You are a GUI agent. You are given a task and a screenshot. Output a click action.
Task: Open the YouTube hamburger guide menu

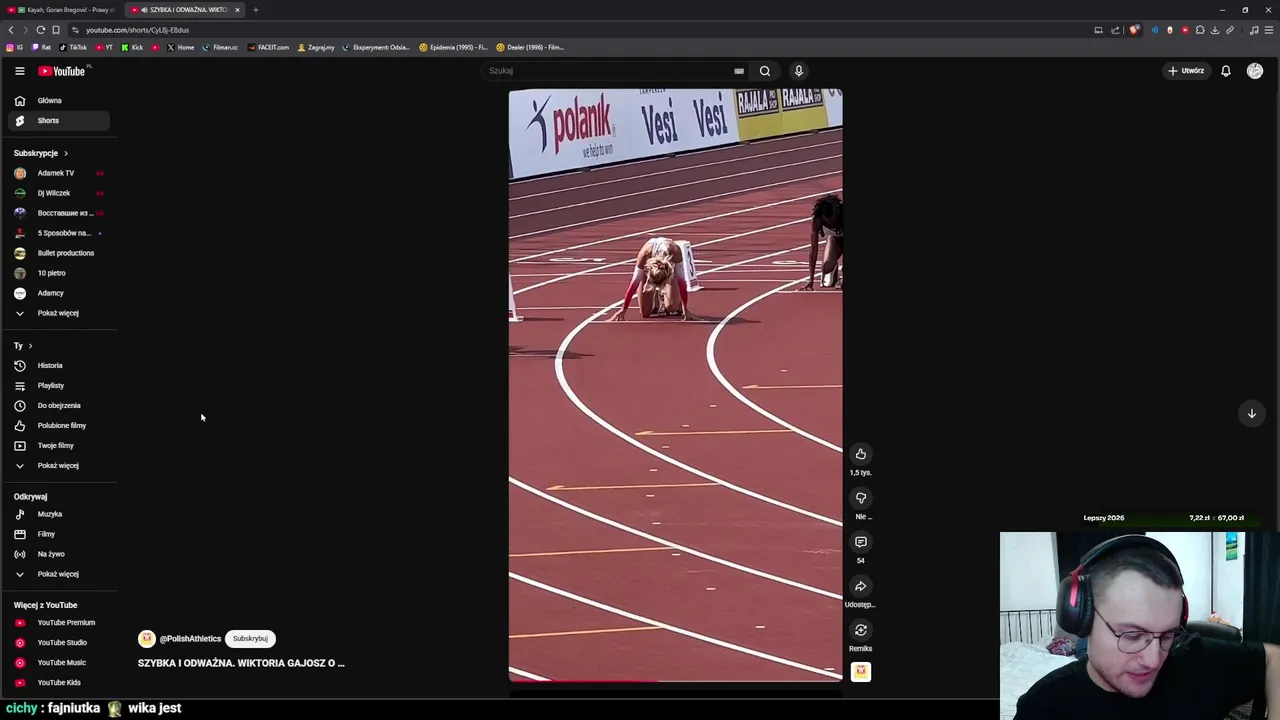click(19, 71)
